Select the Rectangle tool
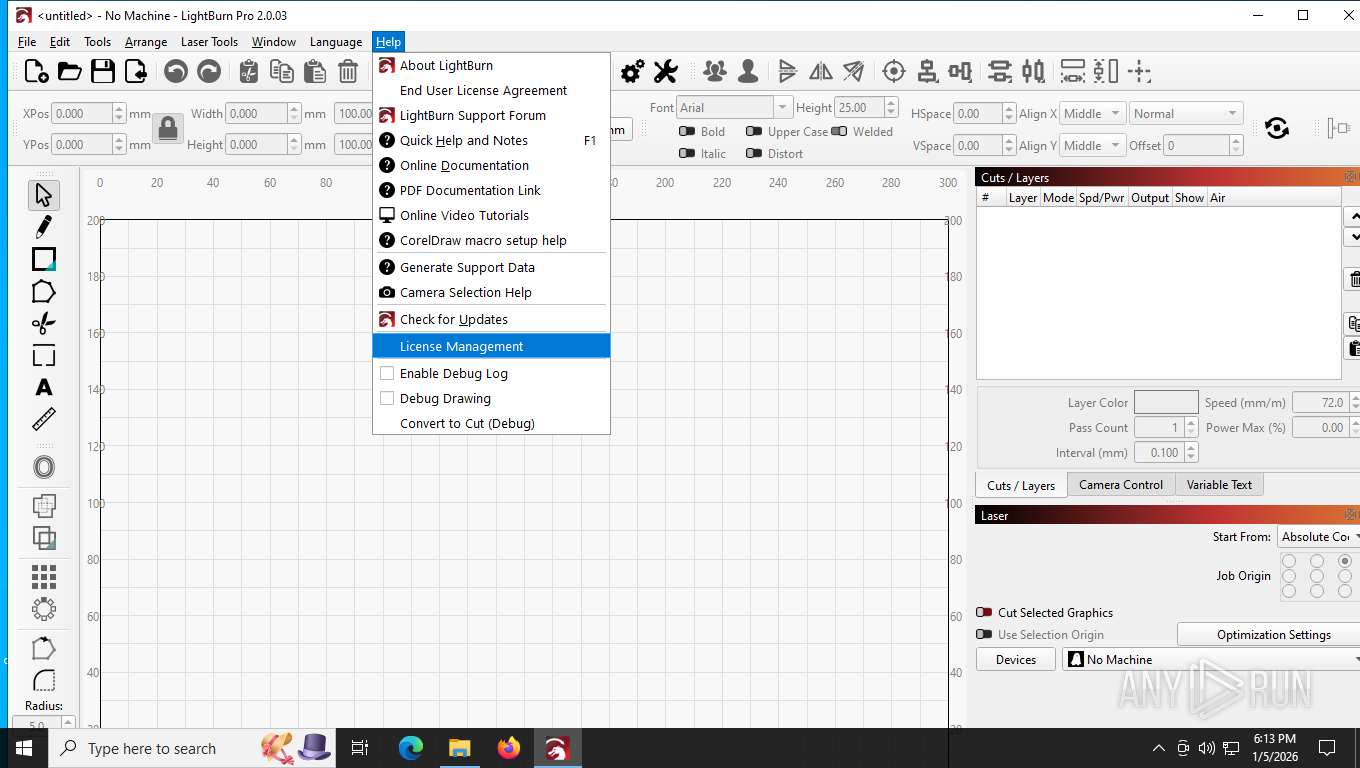Image resolution: width=1360 pixels, height=768 pixels. (43, 259)
